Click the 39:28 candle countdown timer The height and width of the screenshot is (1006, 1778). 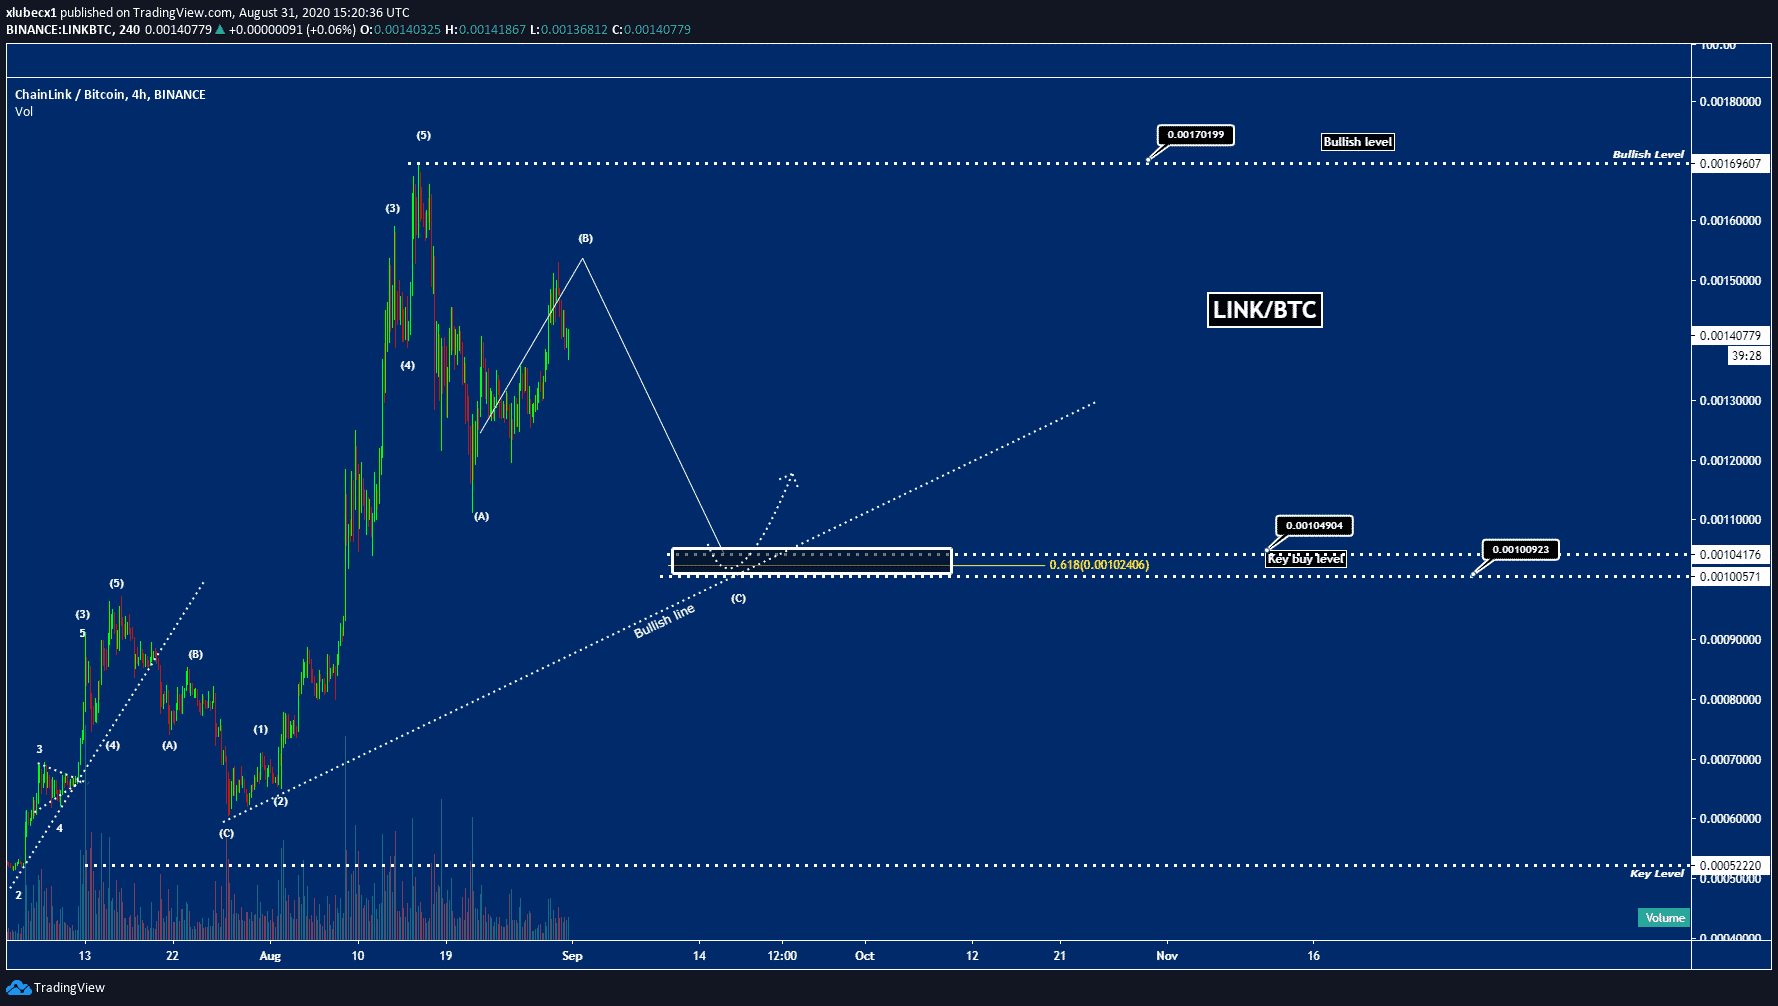[1746, 356]
